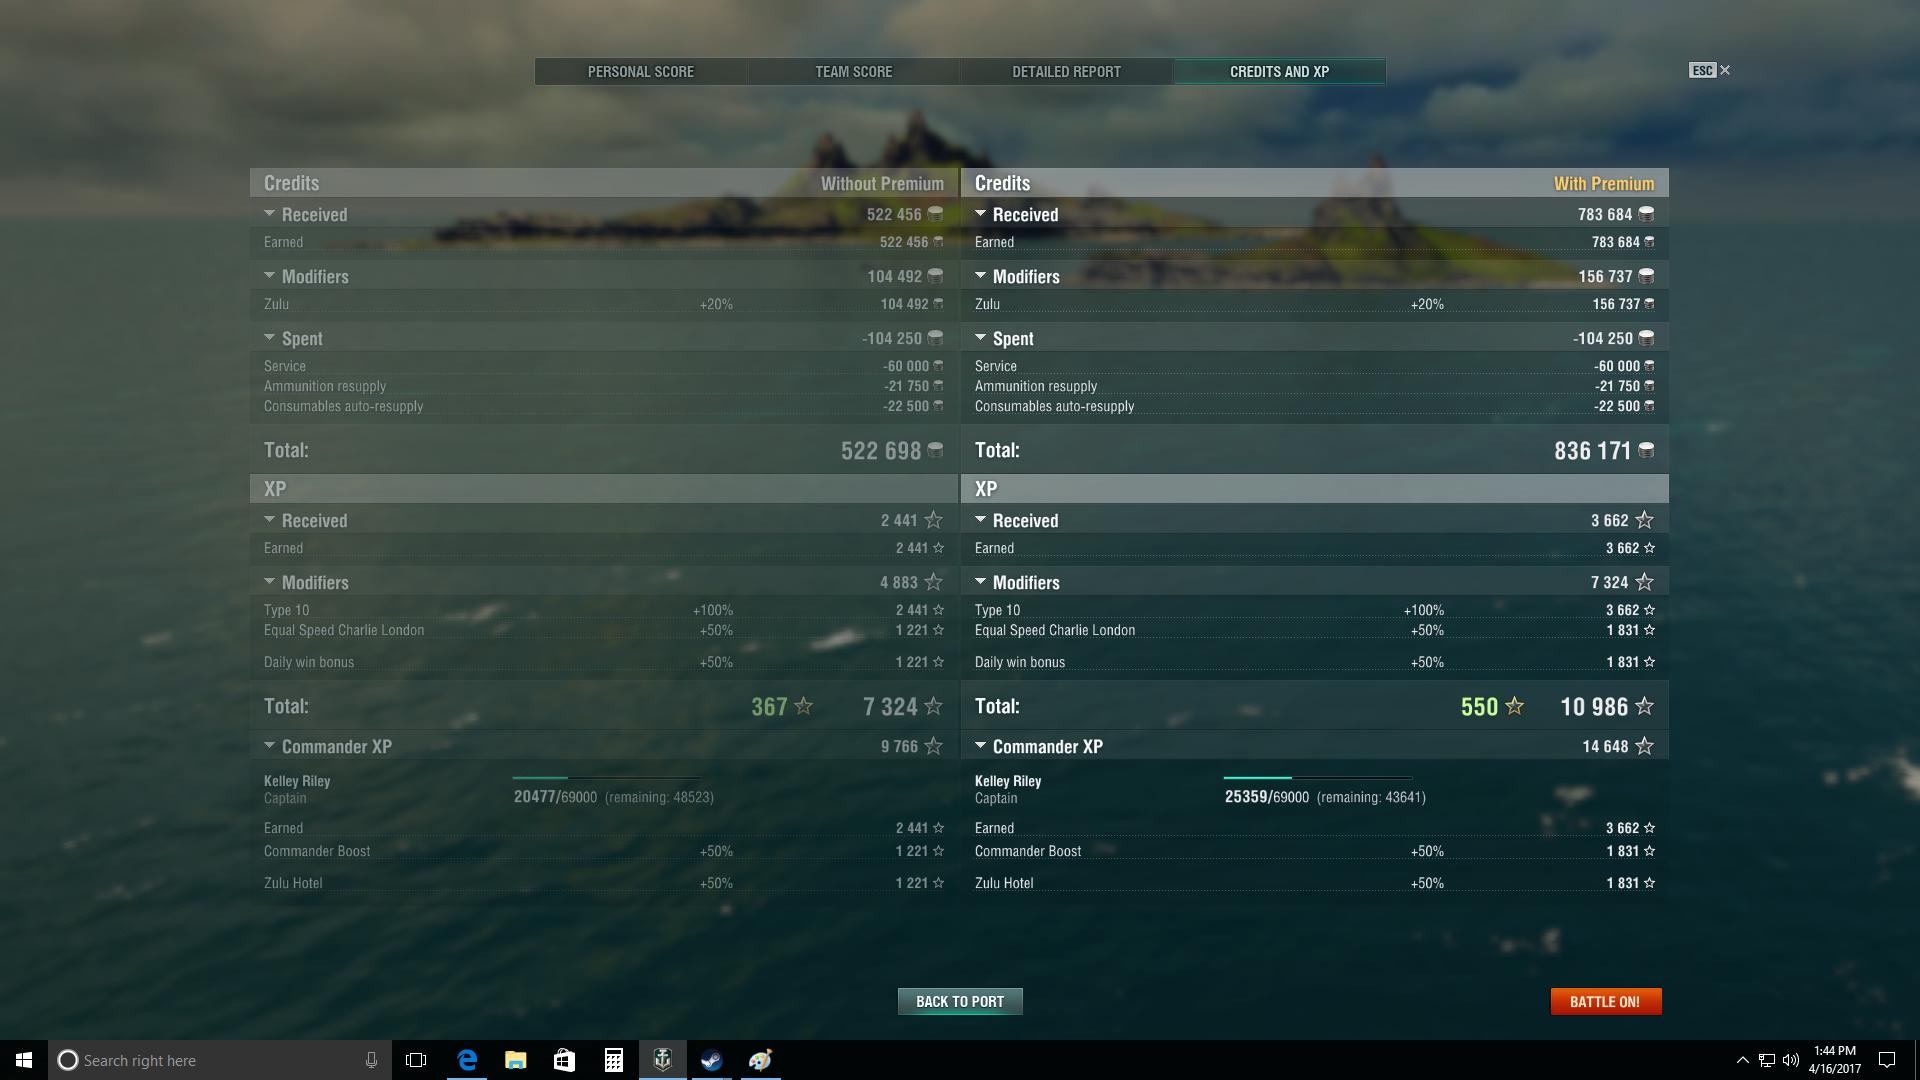Collapse Modifiers under Without Premium XP
Viewport: 1920px width, 1080px height.
coord(269,582)
